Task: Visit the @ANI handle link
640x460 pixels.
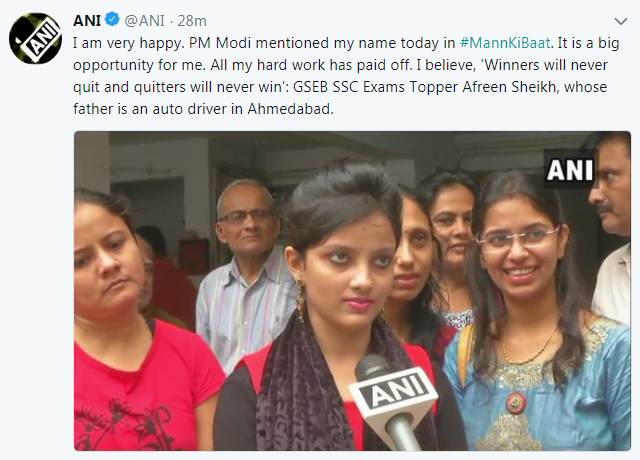Action: [144, 20]
